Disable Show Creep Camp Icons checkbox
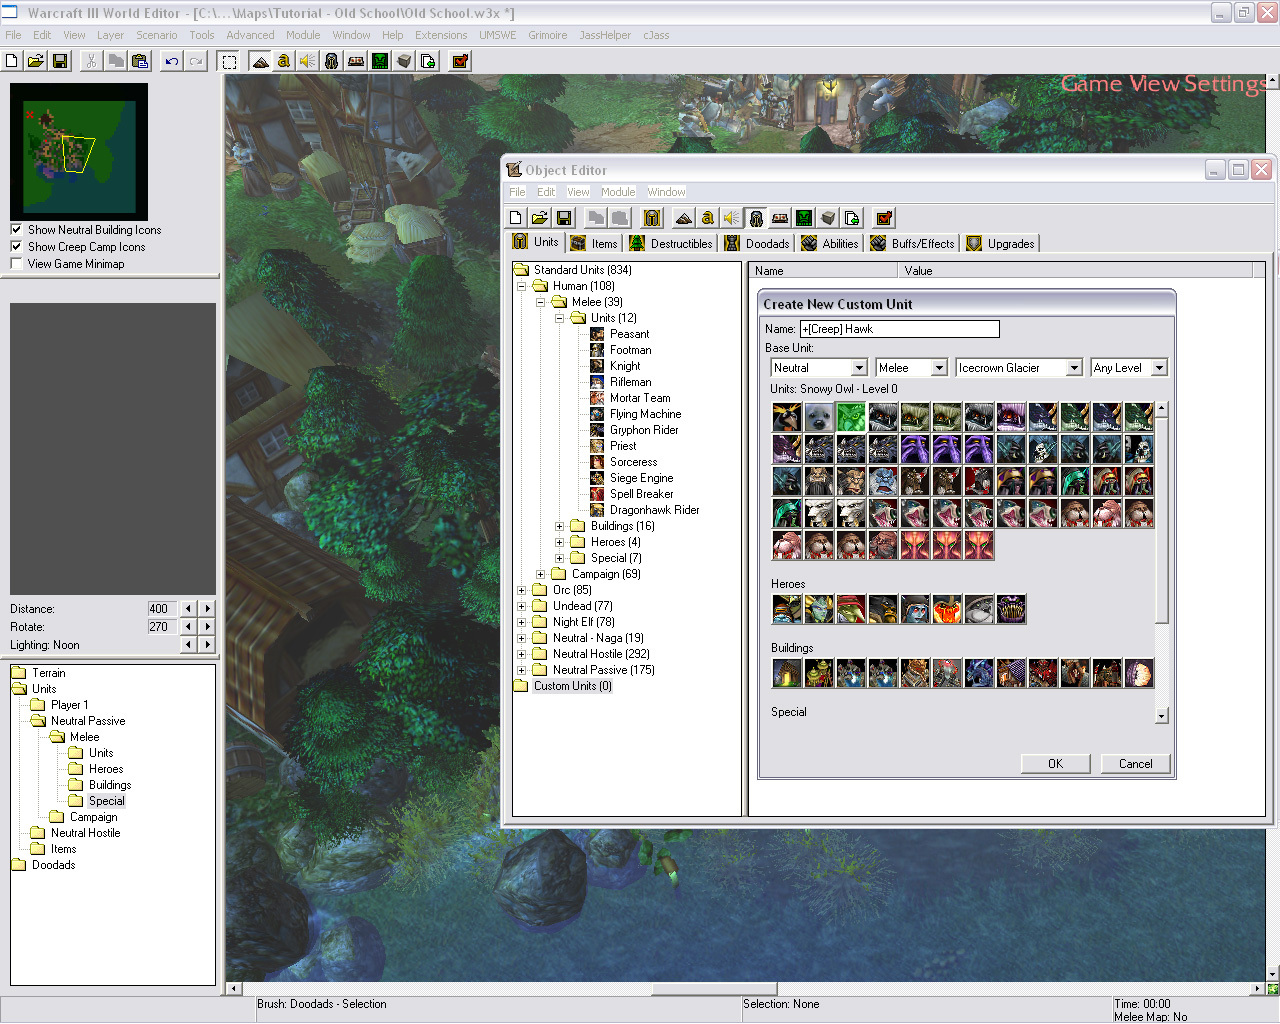Image resolution: width=1280 pixels, height=1024 pixels. (16, 247)
